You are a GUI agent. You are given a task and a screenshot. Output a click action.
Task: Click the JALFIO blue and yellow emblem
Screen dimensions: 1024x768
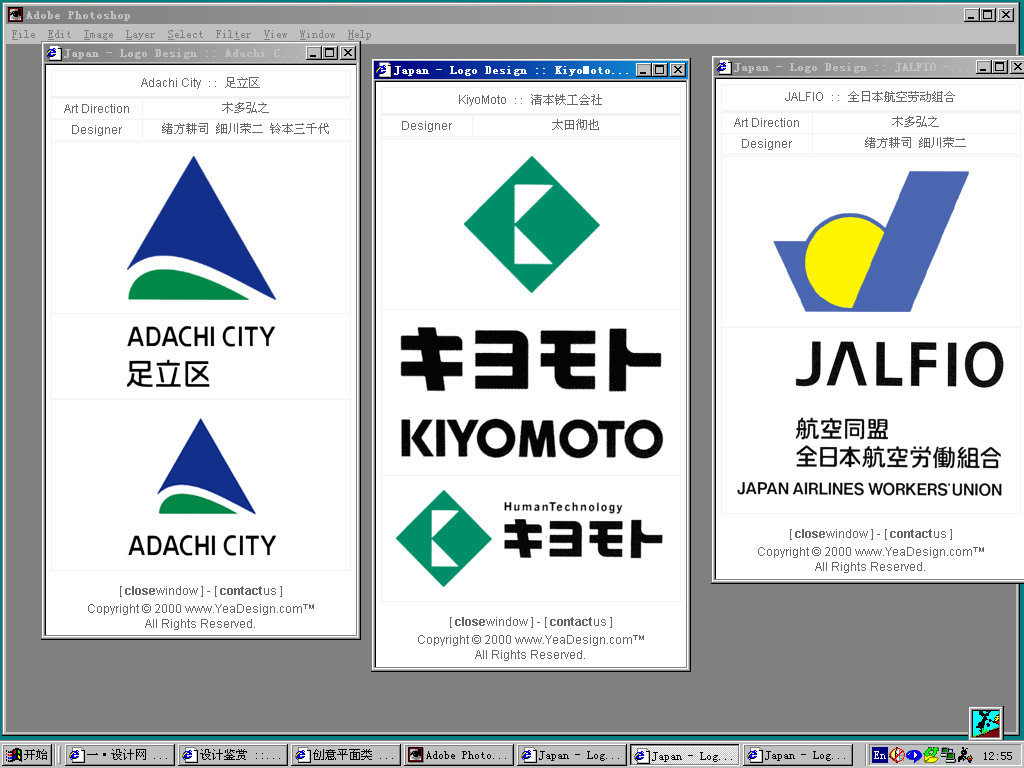pyautogui.click(x=871, y=241)
